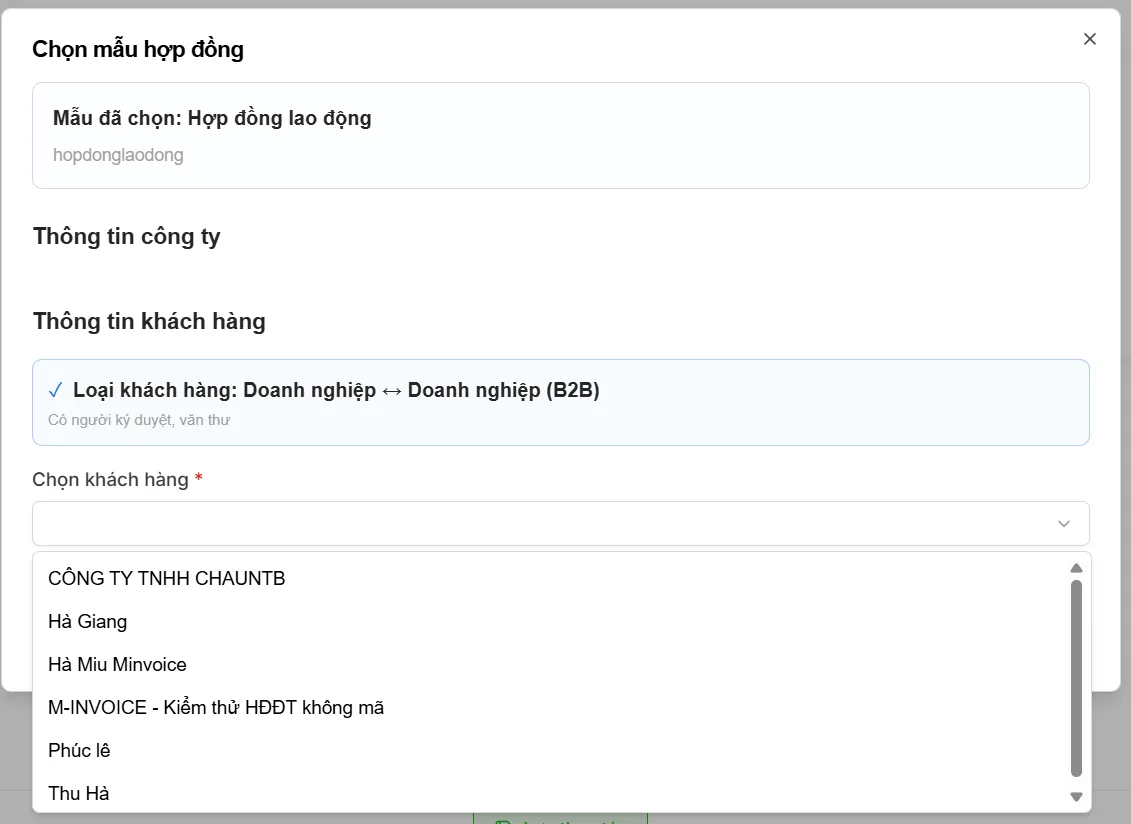Screen dimensions: 1131x824
Task: Close the contract template dialog
Action: (1090, 39)
